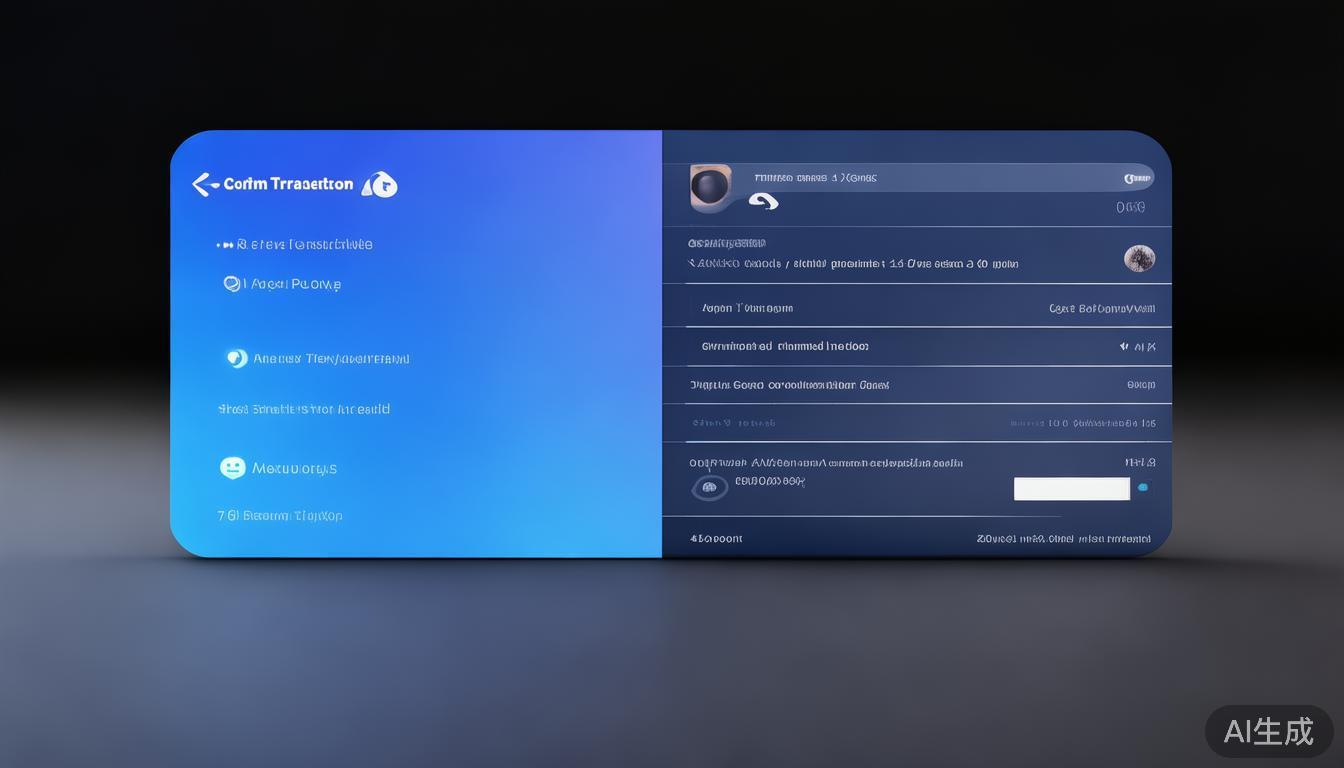
Task: Select the Networks entry in the sidebar menu
Action: click(x=293, y=467)
